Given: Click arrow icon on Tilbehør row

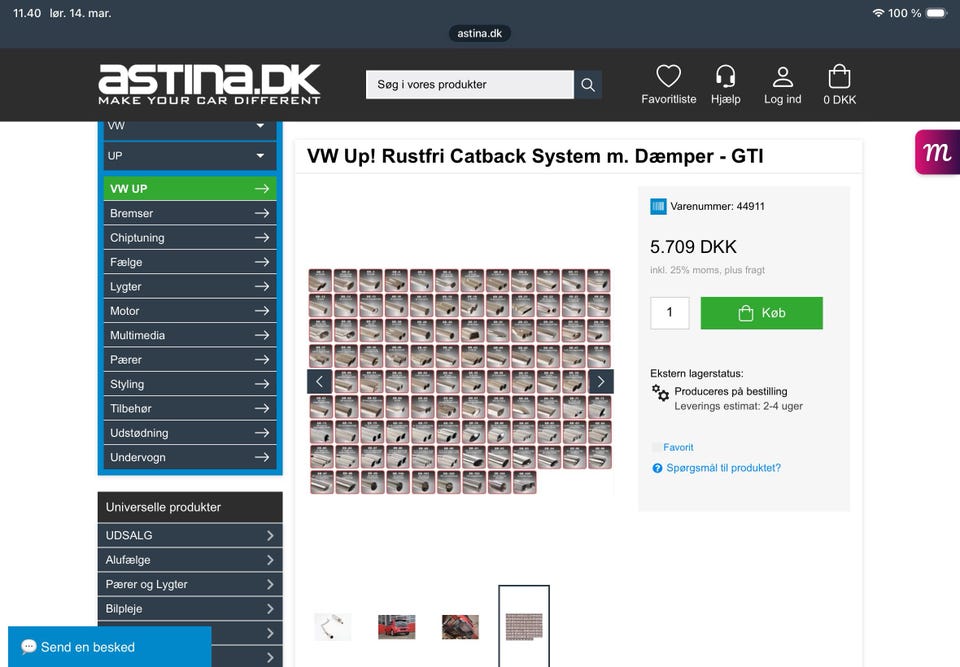Looking at the screenshot, I should click(262, 409).
